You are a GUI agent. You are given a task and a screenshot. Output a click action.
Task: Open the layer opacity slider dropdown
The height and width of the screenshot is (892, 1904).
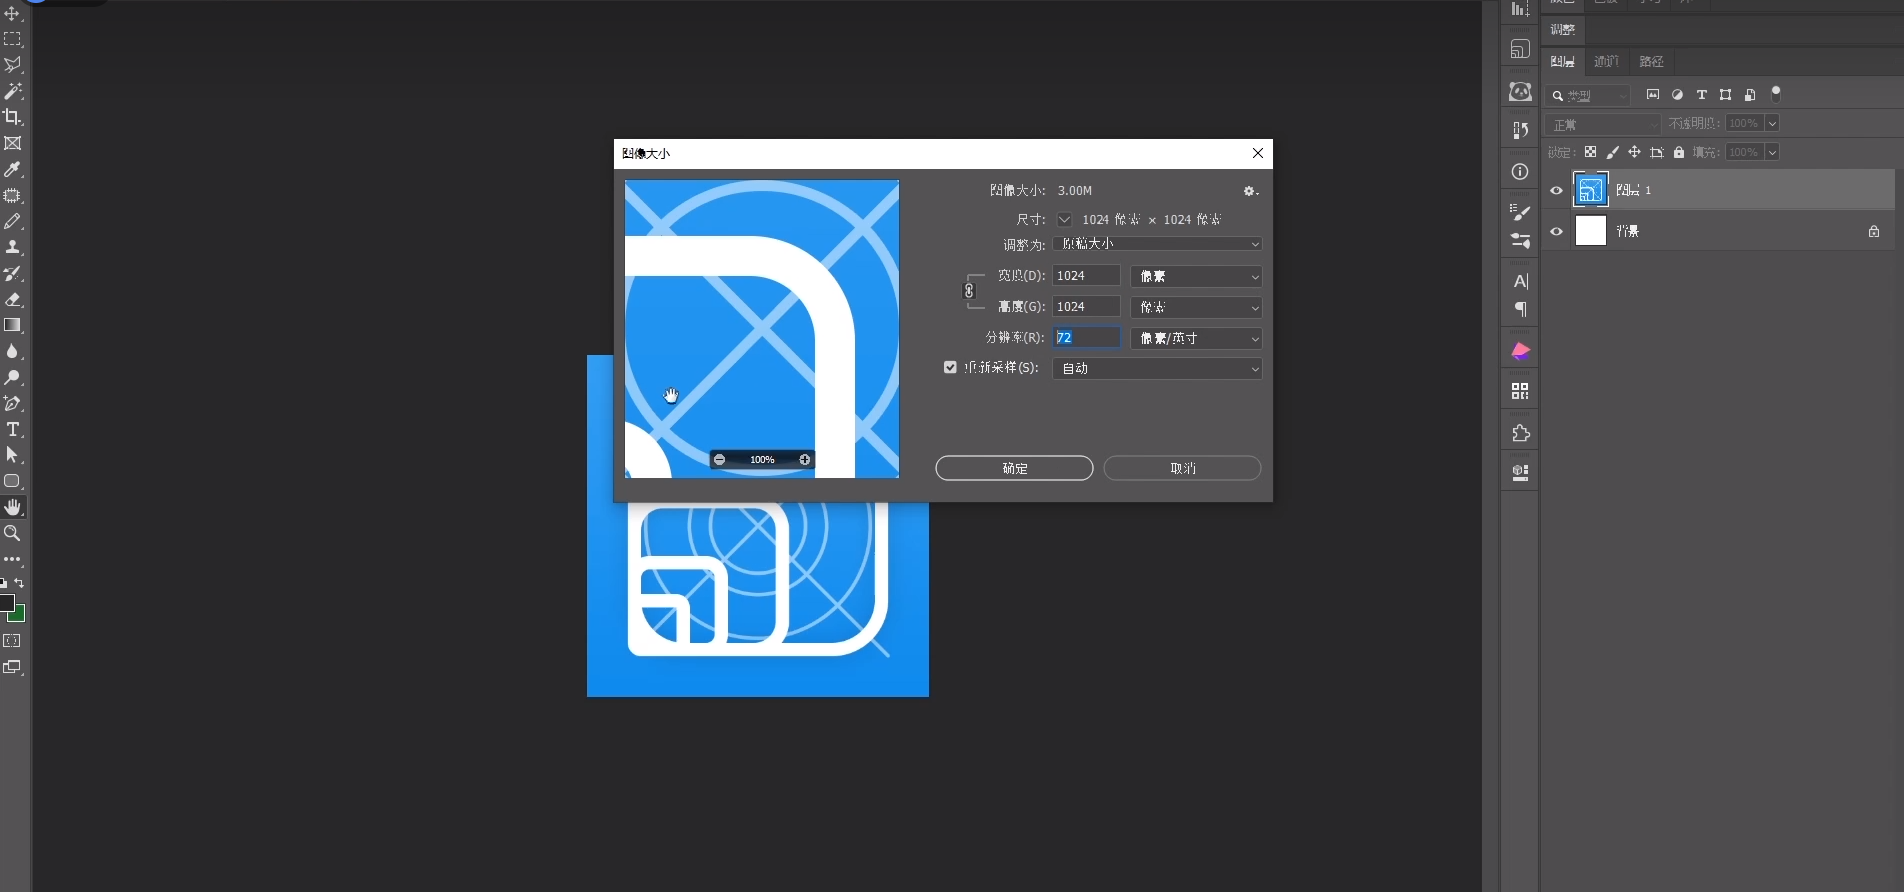click(1772, 123)
